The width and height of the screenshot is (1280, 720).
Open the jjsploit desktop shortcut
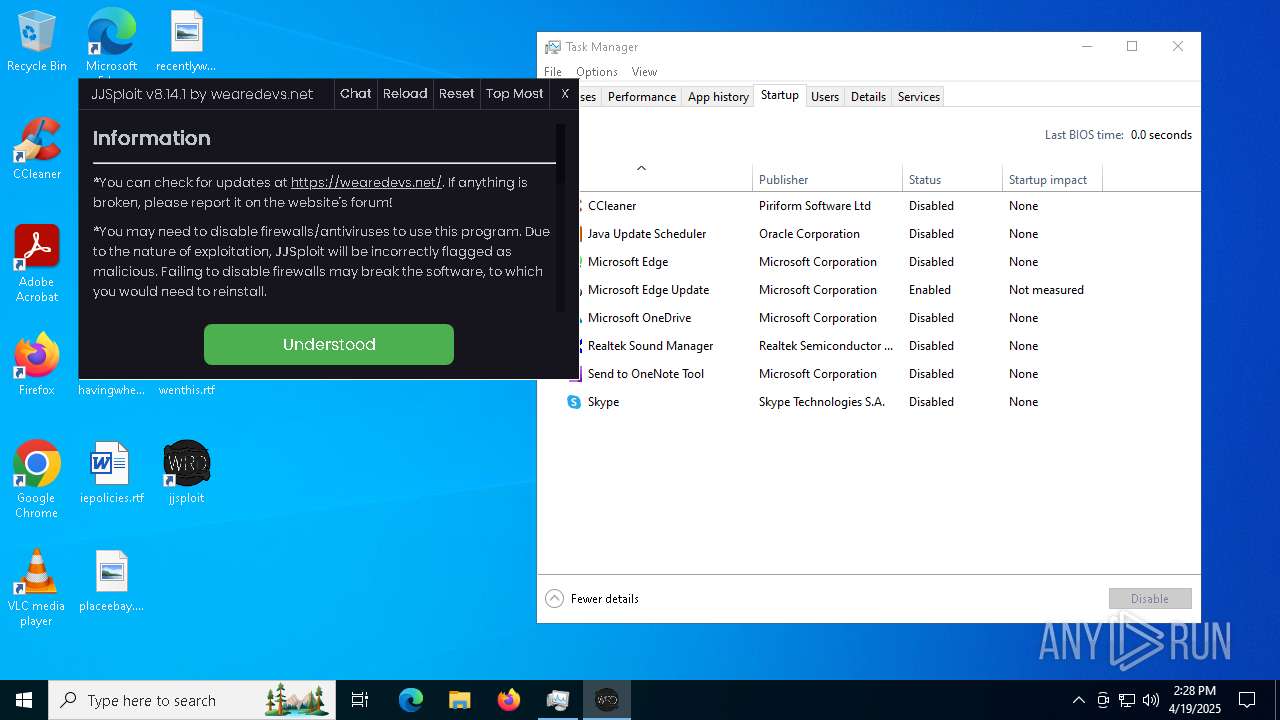186,473
